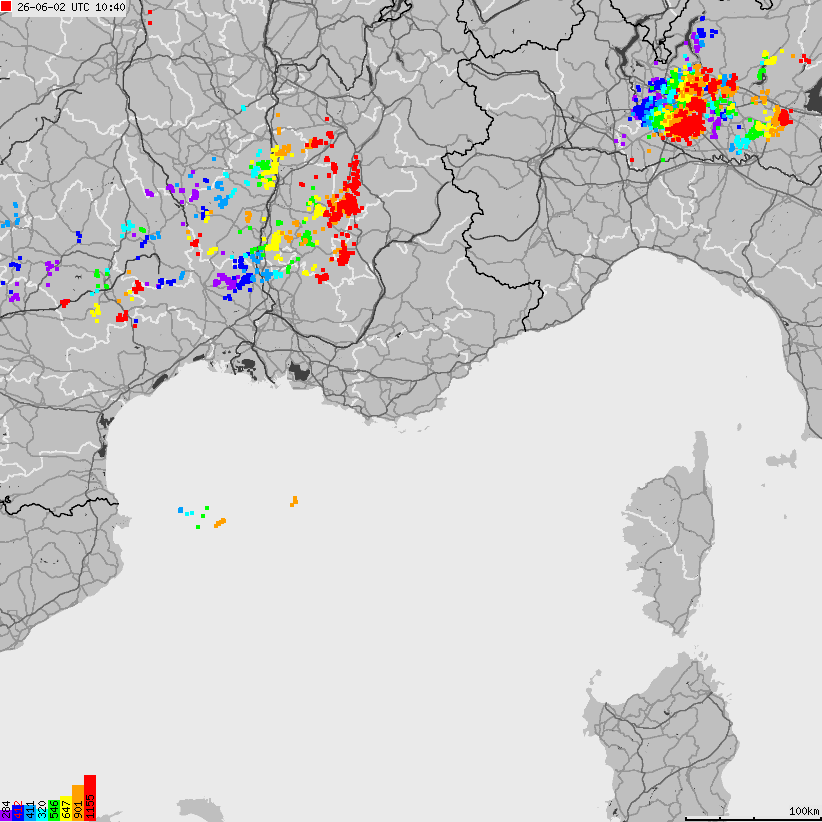This screenshot has height=822, width=822.
Task: Click the timestamp text "26-06-02 UTC 10:40"
Action: point(71,7)
